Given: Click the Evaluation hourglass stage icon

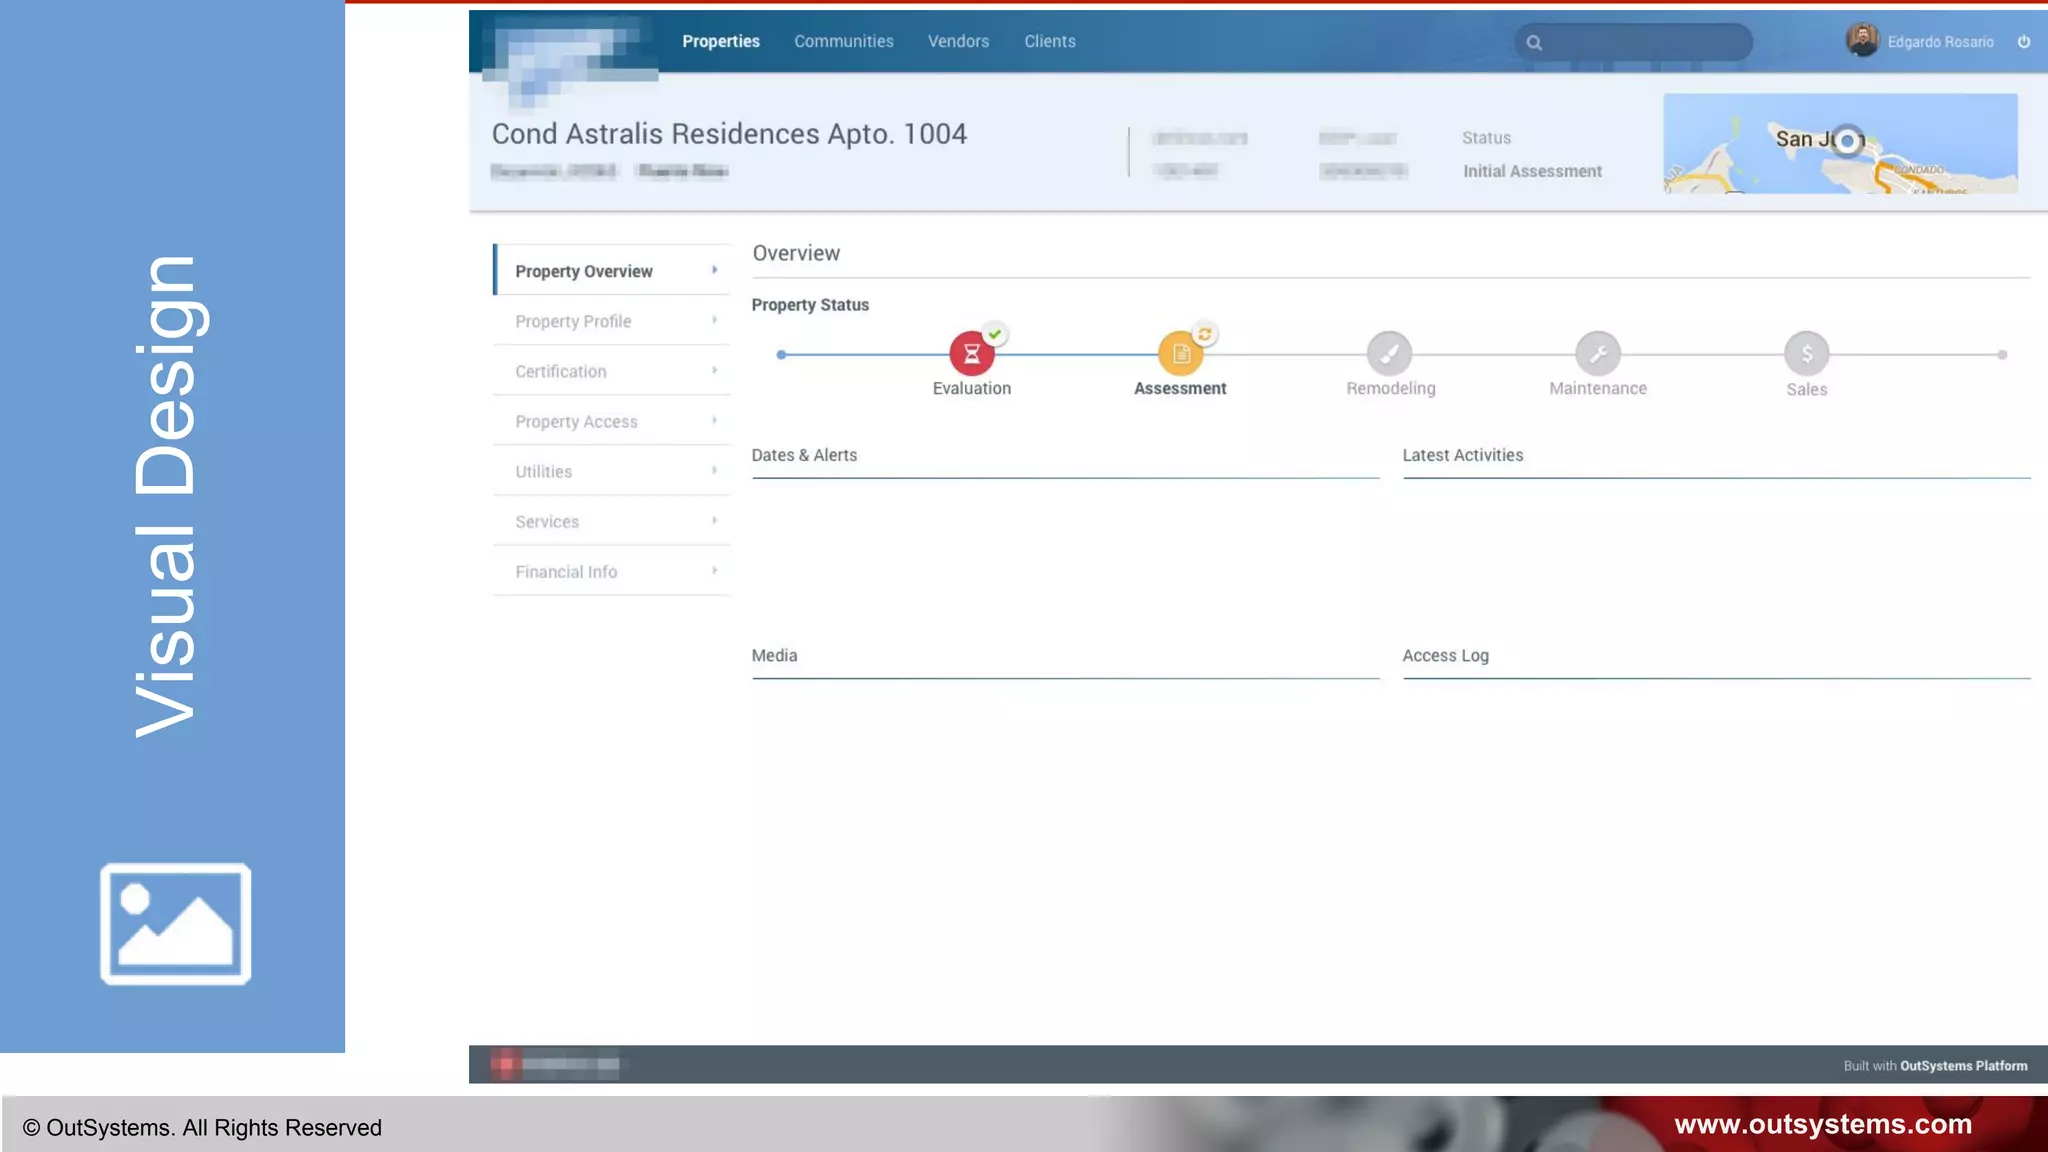Looking at the screenshot, I should [x=971, y=353].
